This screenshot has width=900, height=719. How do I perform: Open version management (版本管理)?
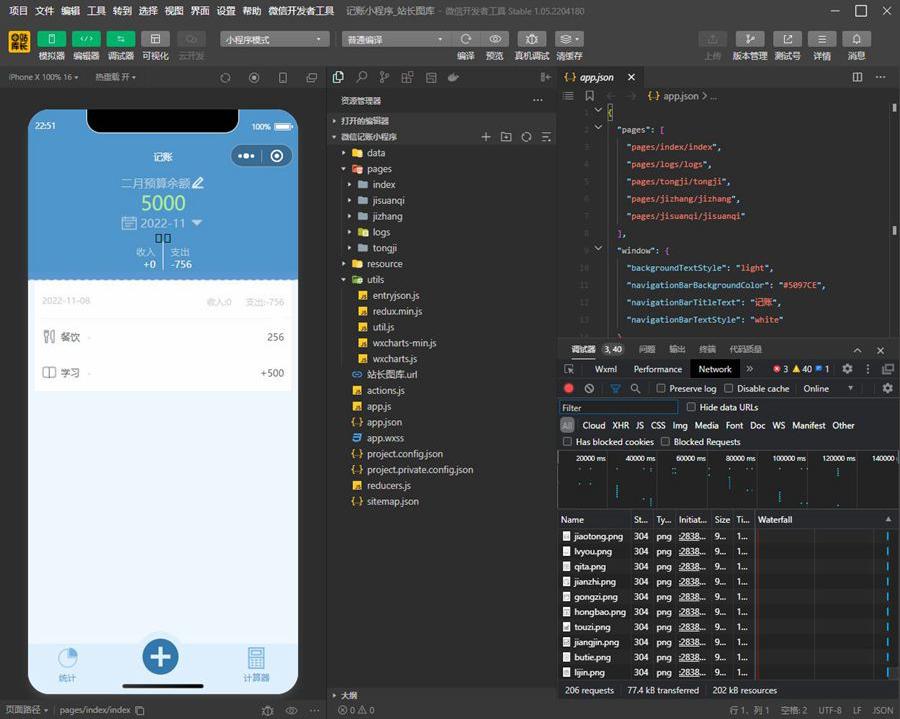(750, 39)
